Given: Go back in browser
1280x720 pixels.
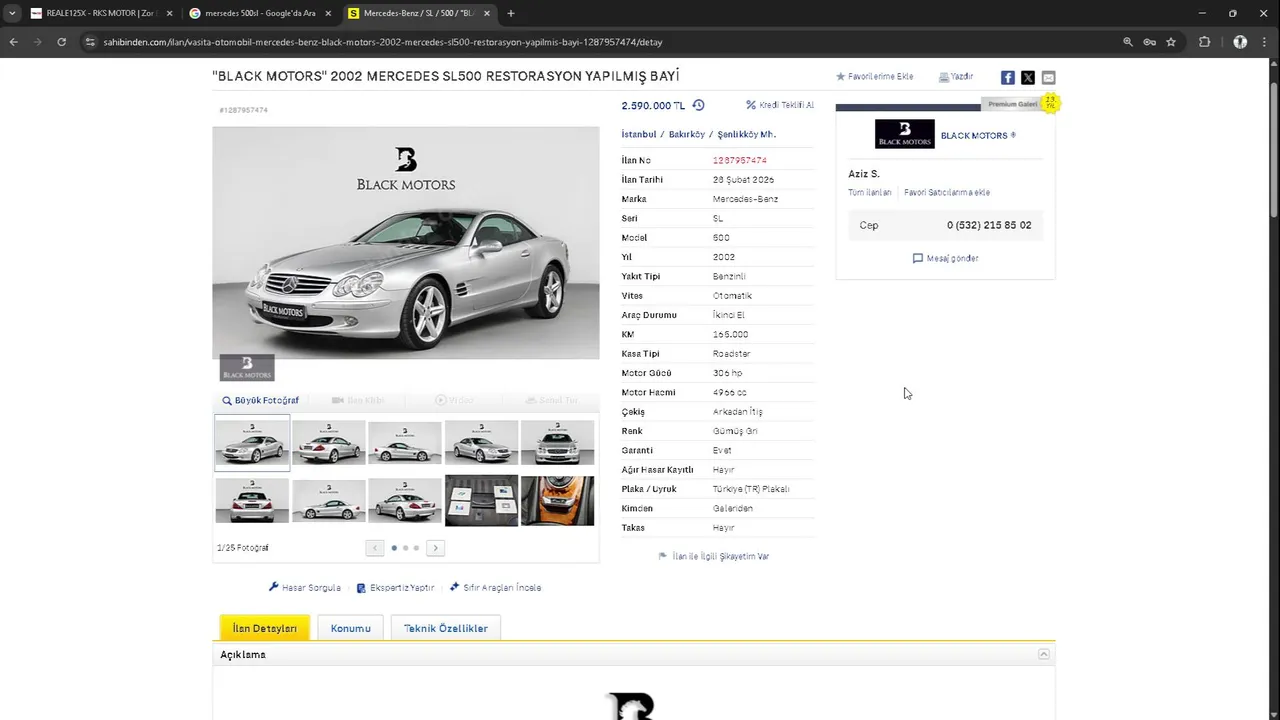Looking at the screenshot, I should (14, 42).
